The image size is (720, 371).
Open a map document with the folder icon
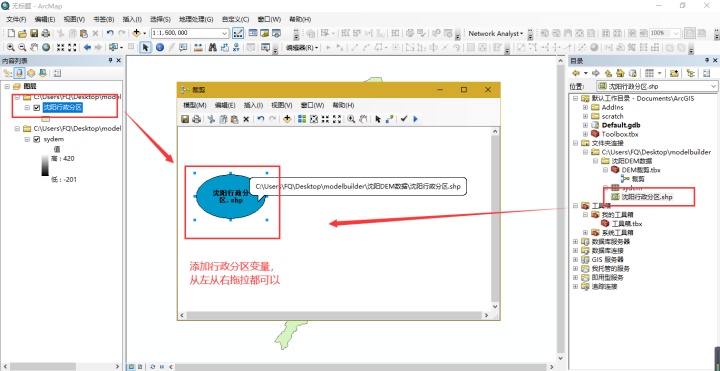[x=22, y=34]
